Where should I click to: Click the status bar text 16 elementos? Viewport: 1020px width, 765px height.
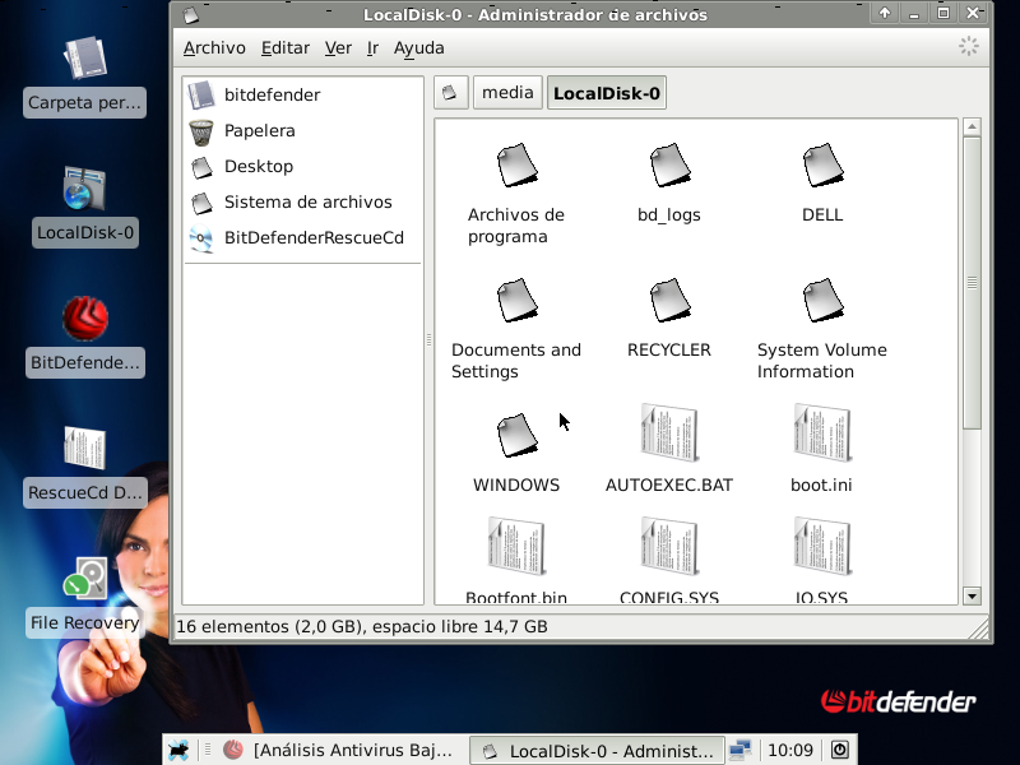[362, 626]
